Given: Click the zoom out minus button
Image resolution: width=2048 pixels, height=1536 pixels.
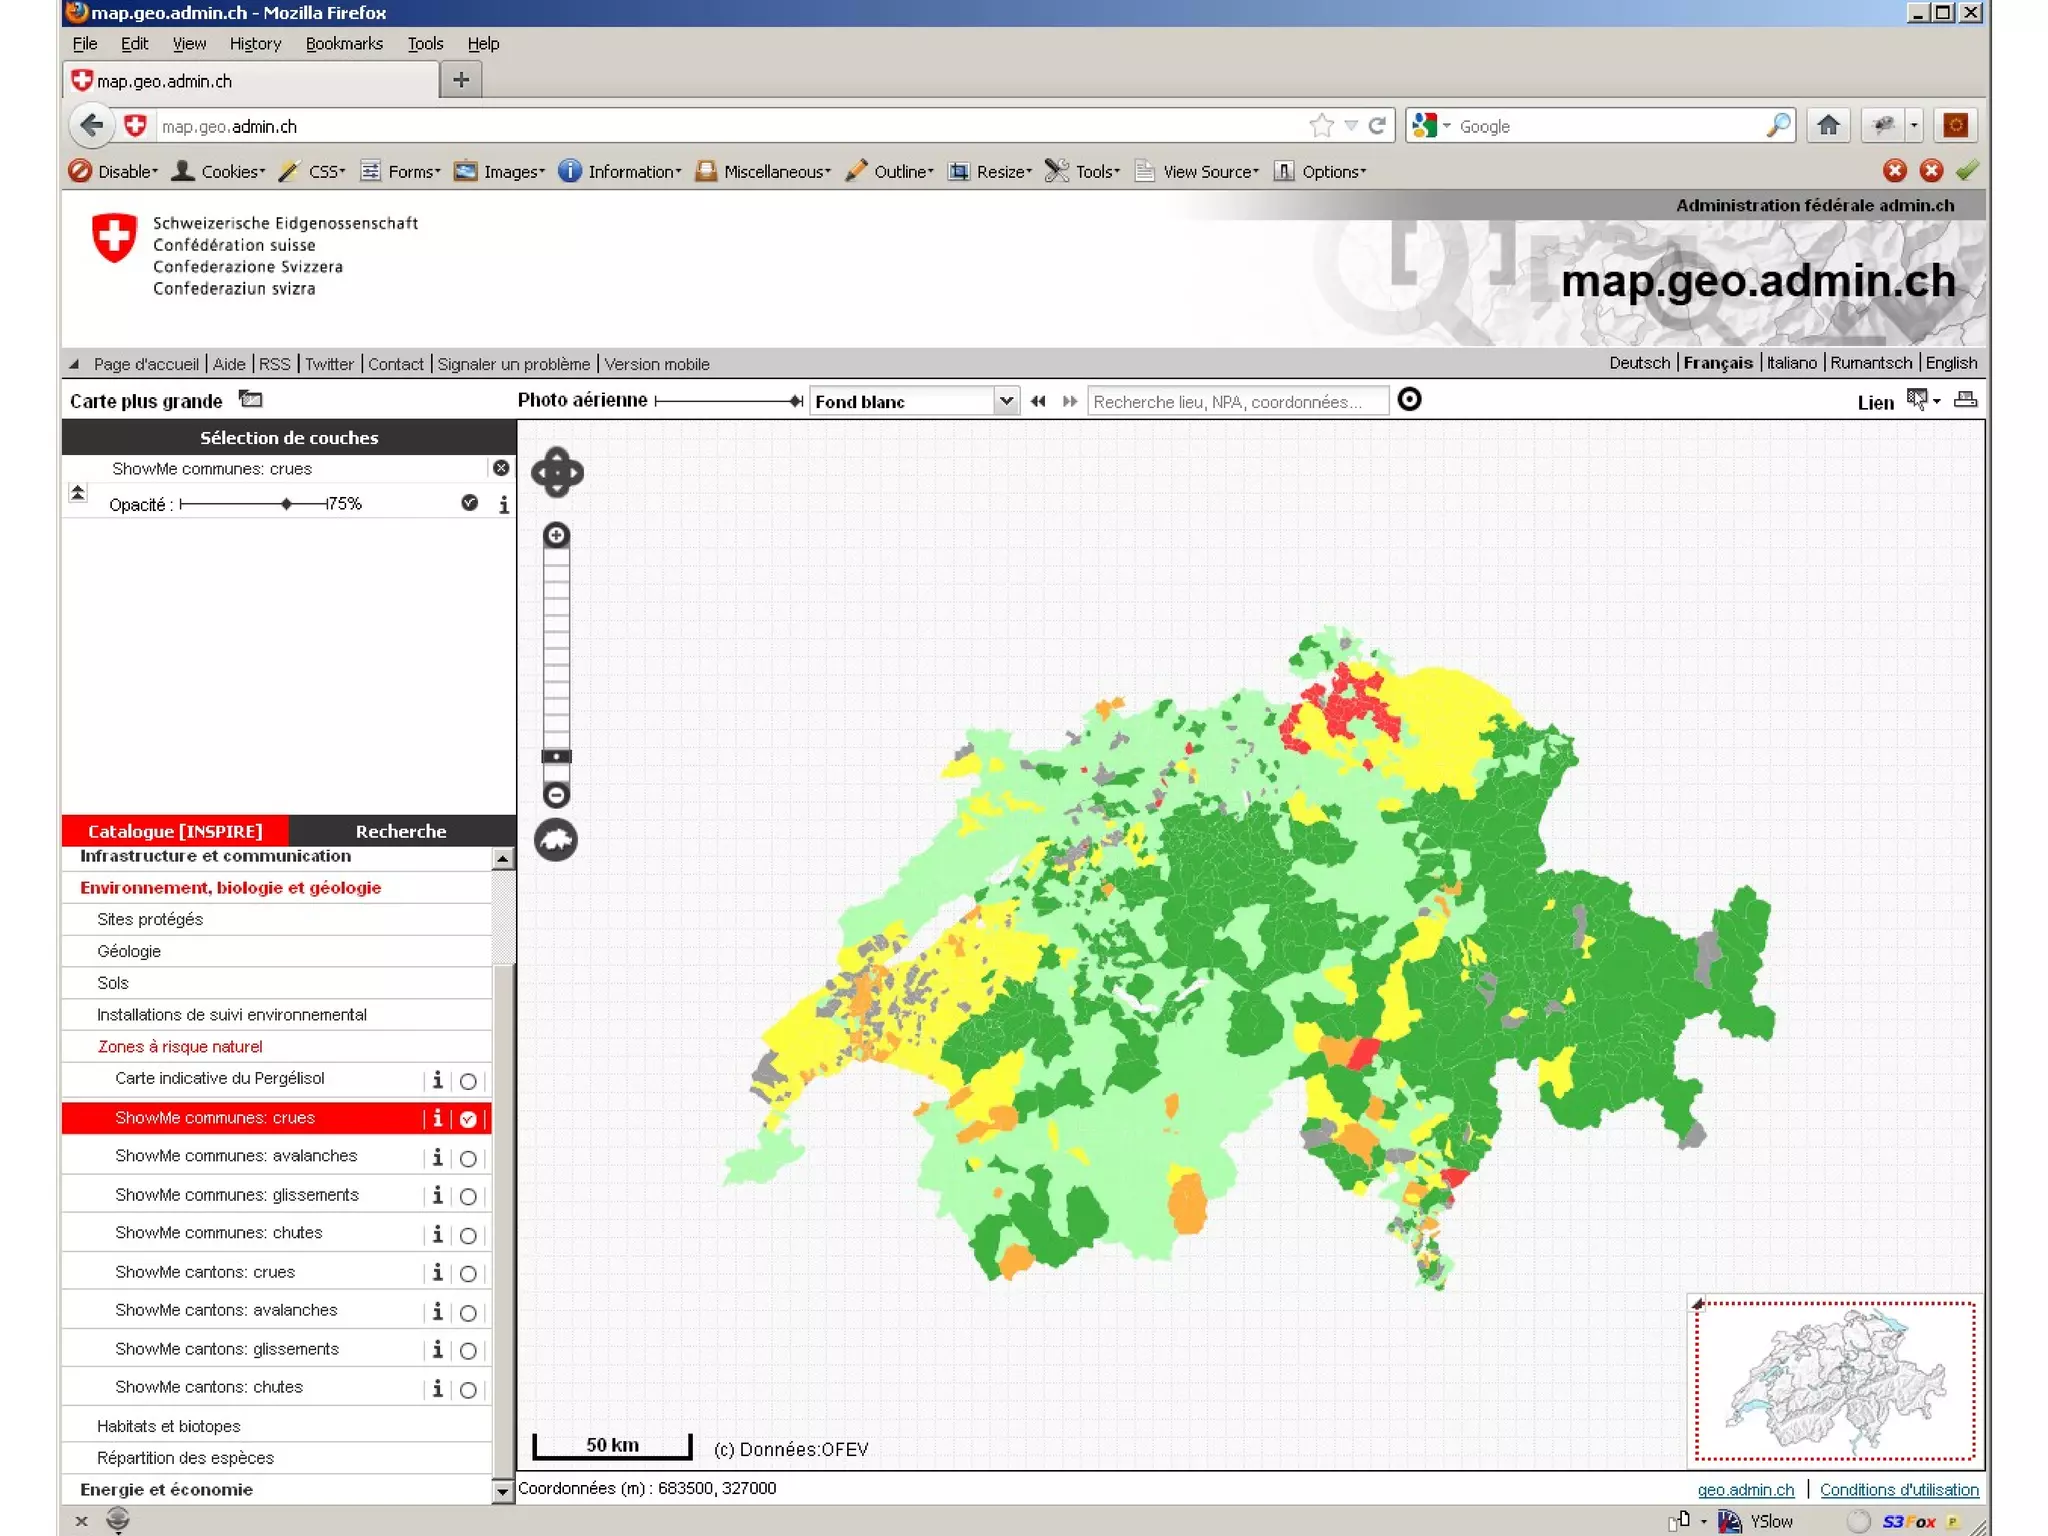Looking at the screenshot, I should pyautogui.click(x=557, y=795).
